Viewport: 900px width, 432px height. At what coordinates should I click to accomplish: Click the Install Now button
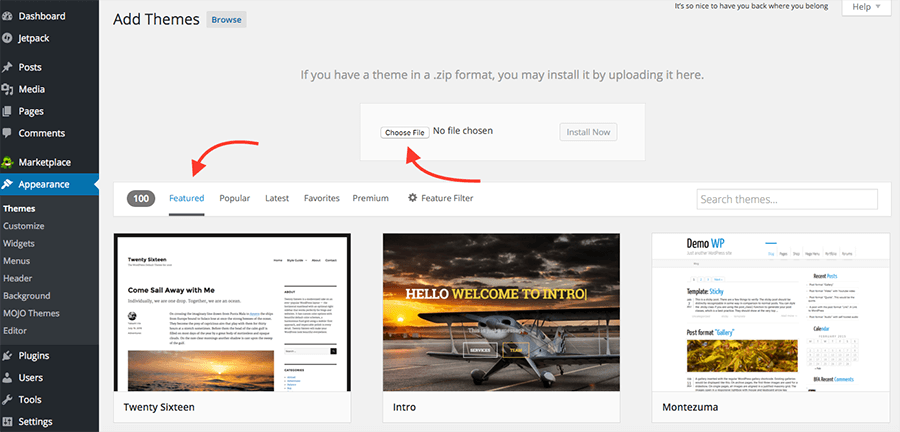[588, 132]
